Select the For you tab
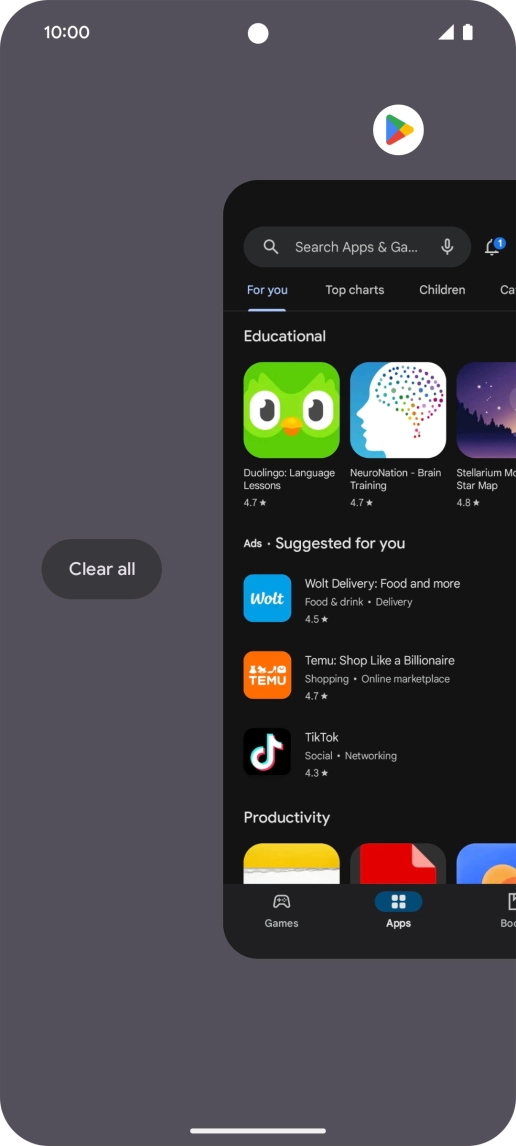 pos(267,290)
